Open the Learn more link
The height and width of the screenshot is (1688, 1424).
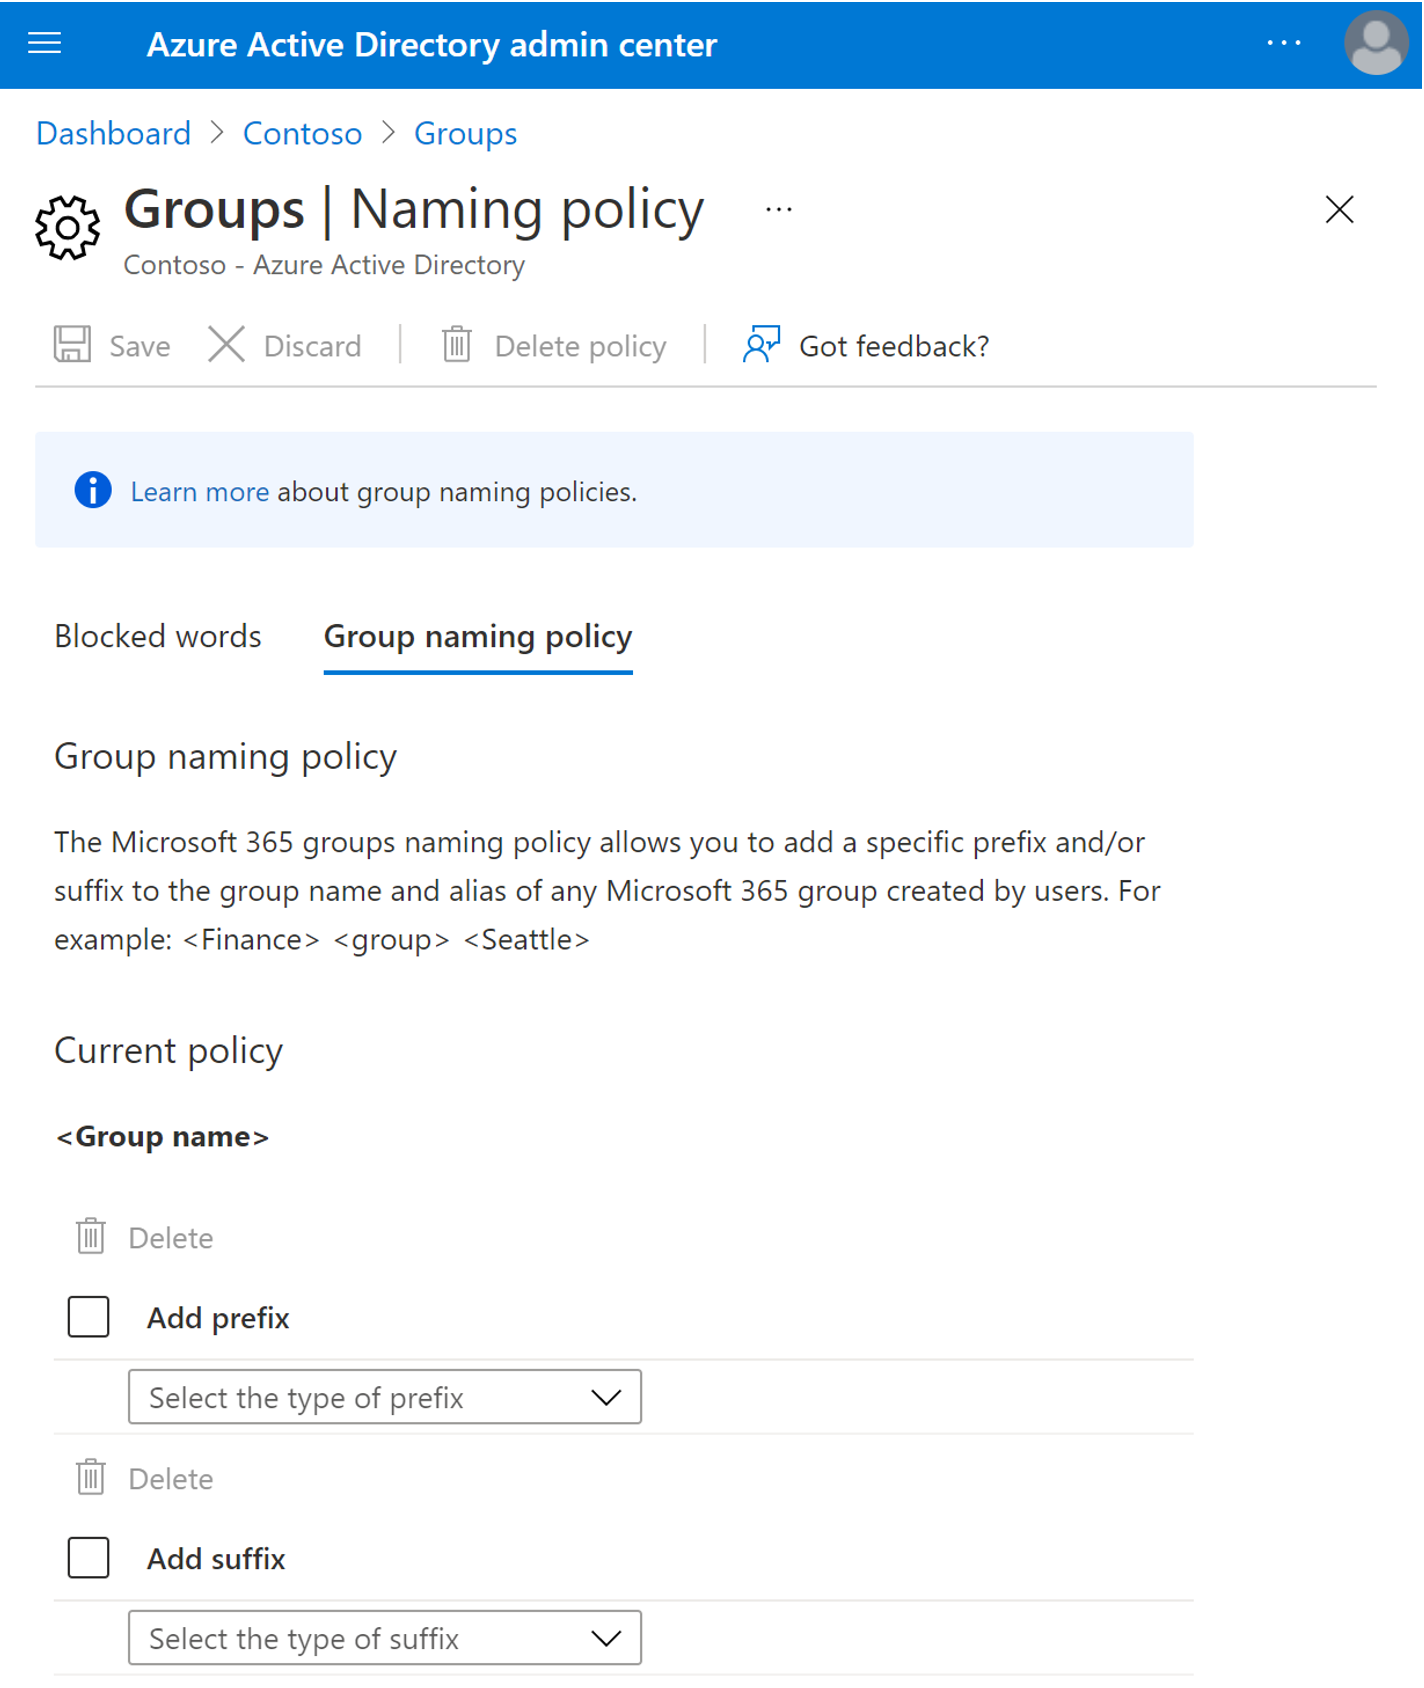tap(199, 492)
